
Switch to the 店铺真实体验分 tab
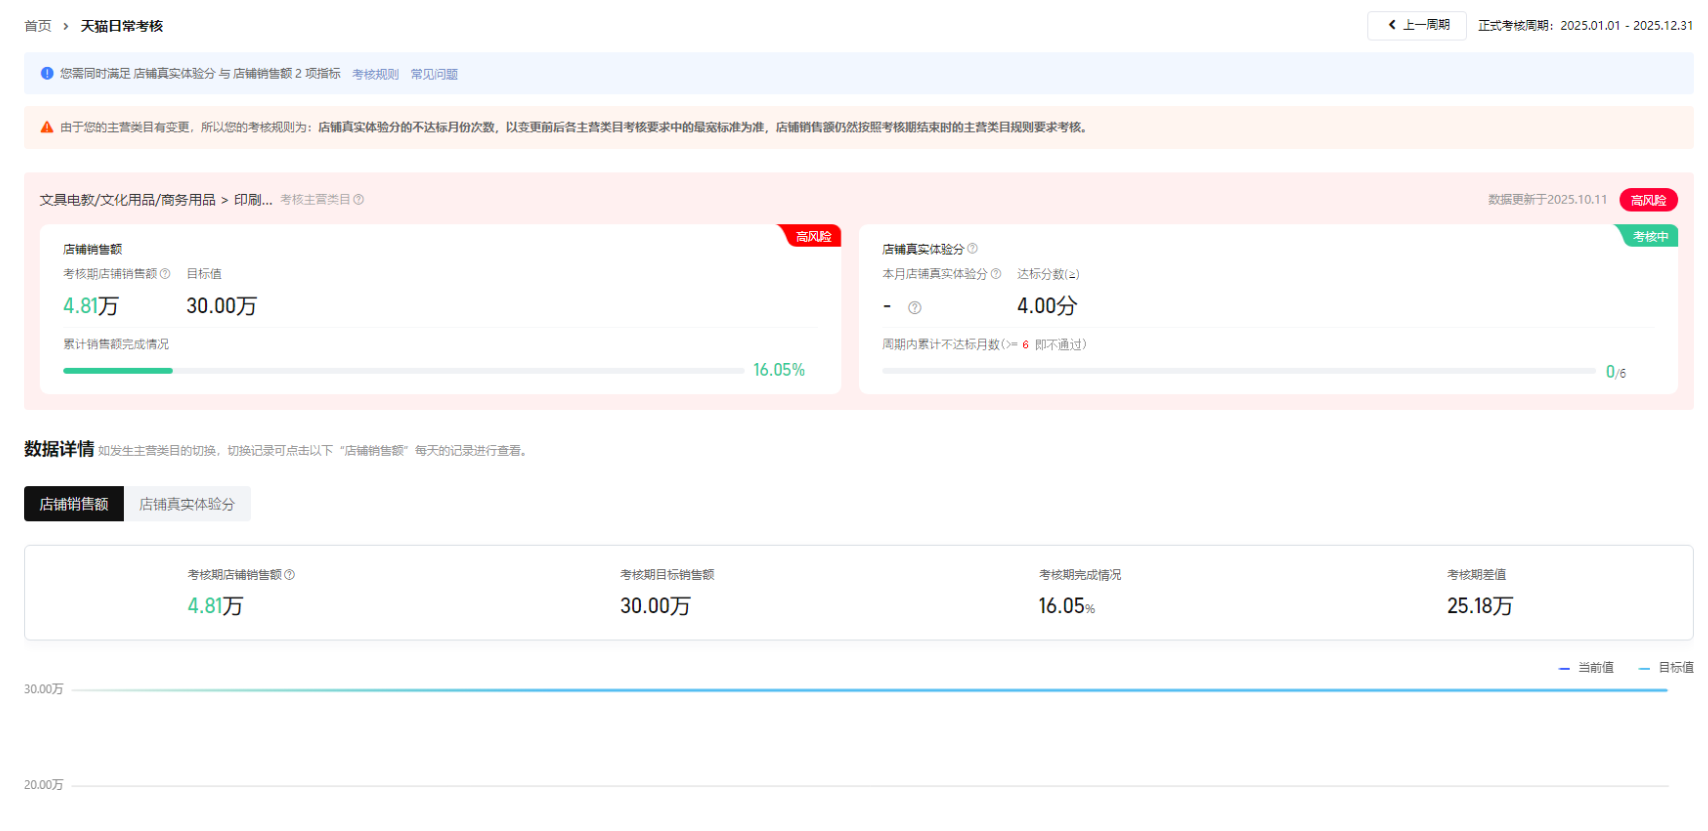(x=187, y=504)
